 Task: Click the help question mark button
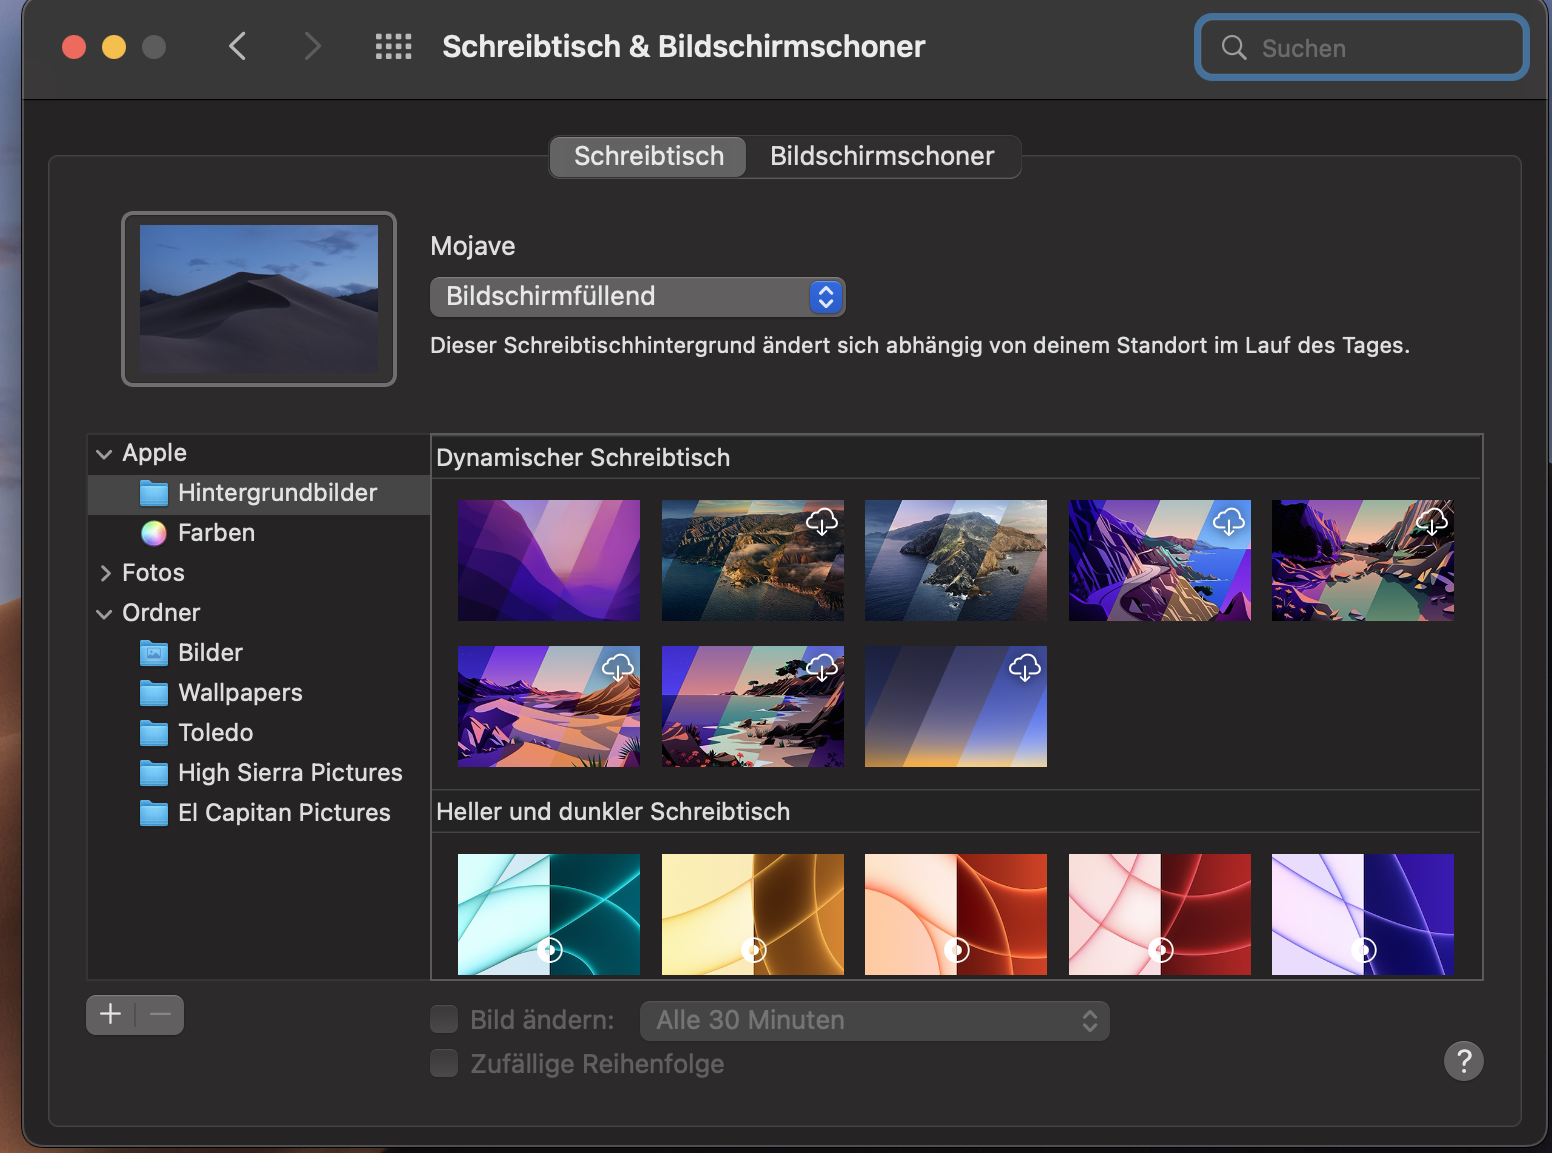click(1463, 1061)
